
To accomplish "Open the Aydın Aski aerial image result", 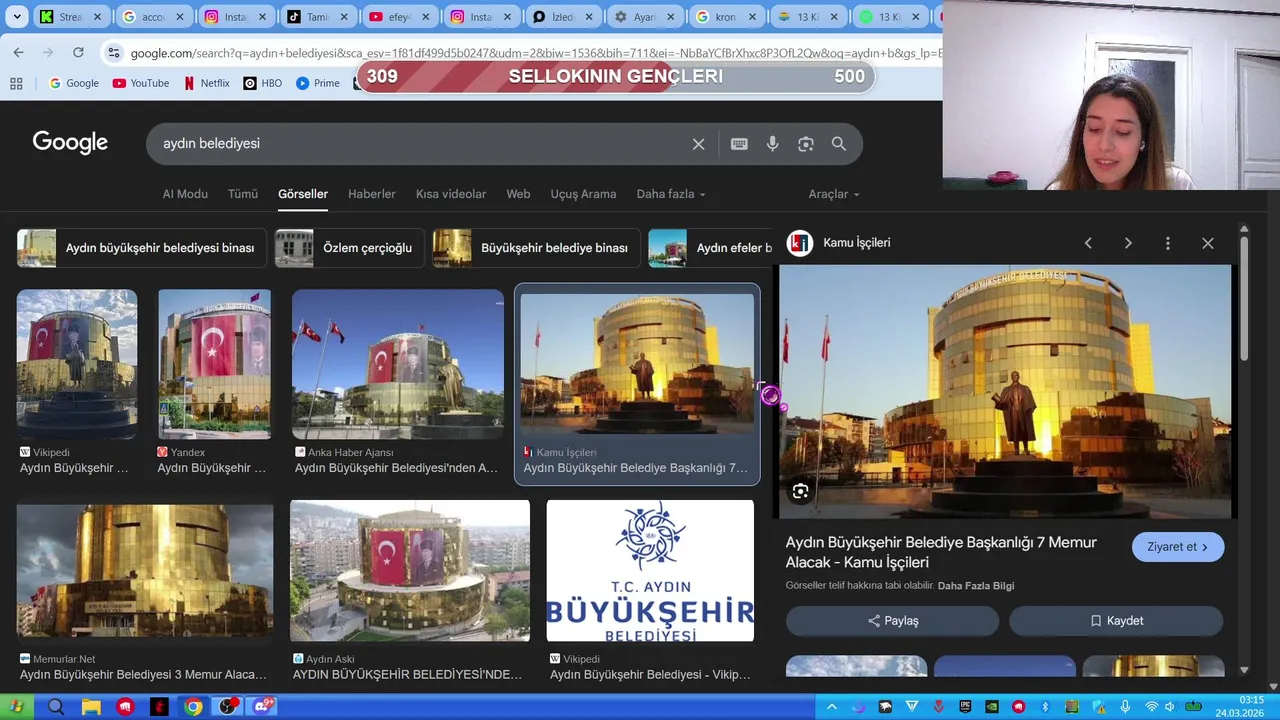I will click(410, 571).
